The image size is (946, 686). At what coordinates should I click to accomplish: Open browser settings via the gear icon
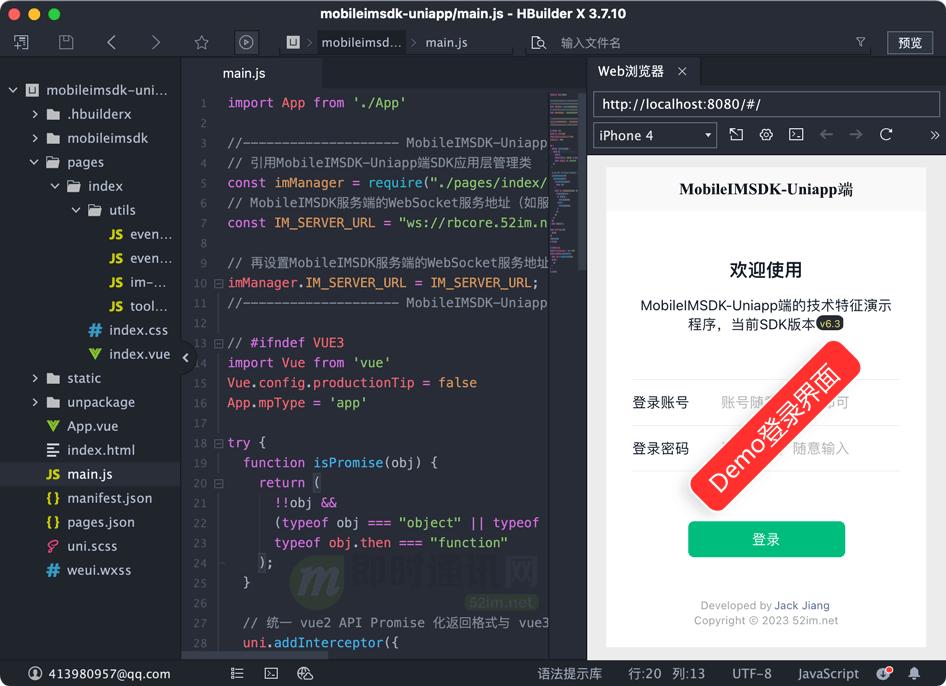(765, 135)
